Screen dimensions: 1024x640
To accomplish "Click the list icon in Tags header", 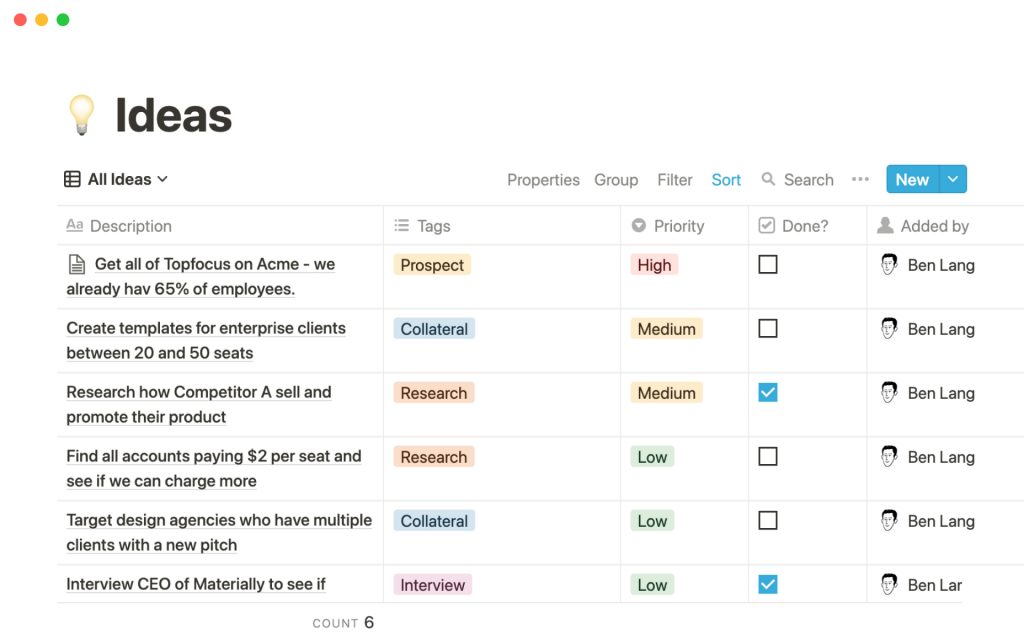I will coord(402,225).
